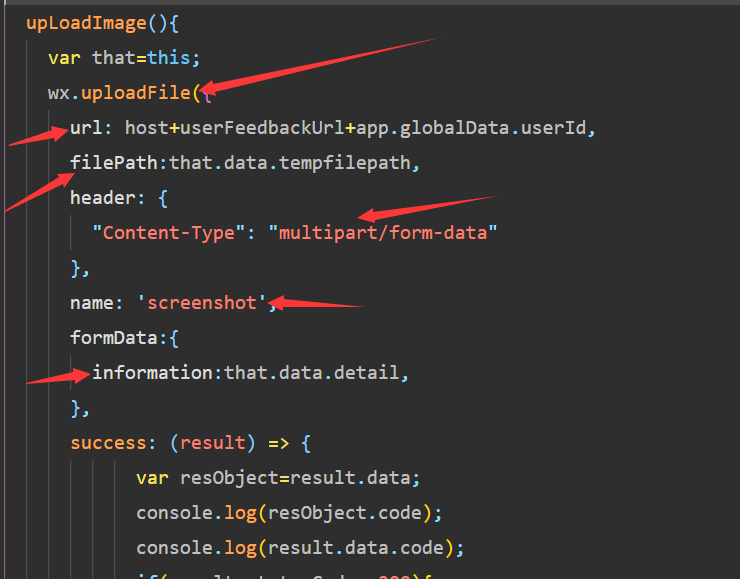Click 'console.log(result.data.code);' line
The height and width of the screenshot is (579, 740).
pos(300,548)
